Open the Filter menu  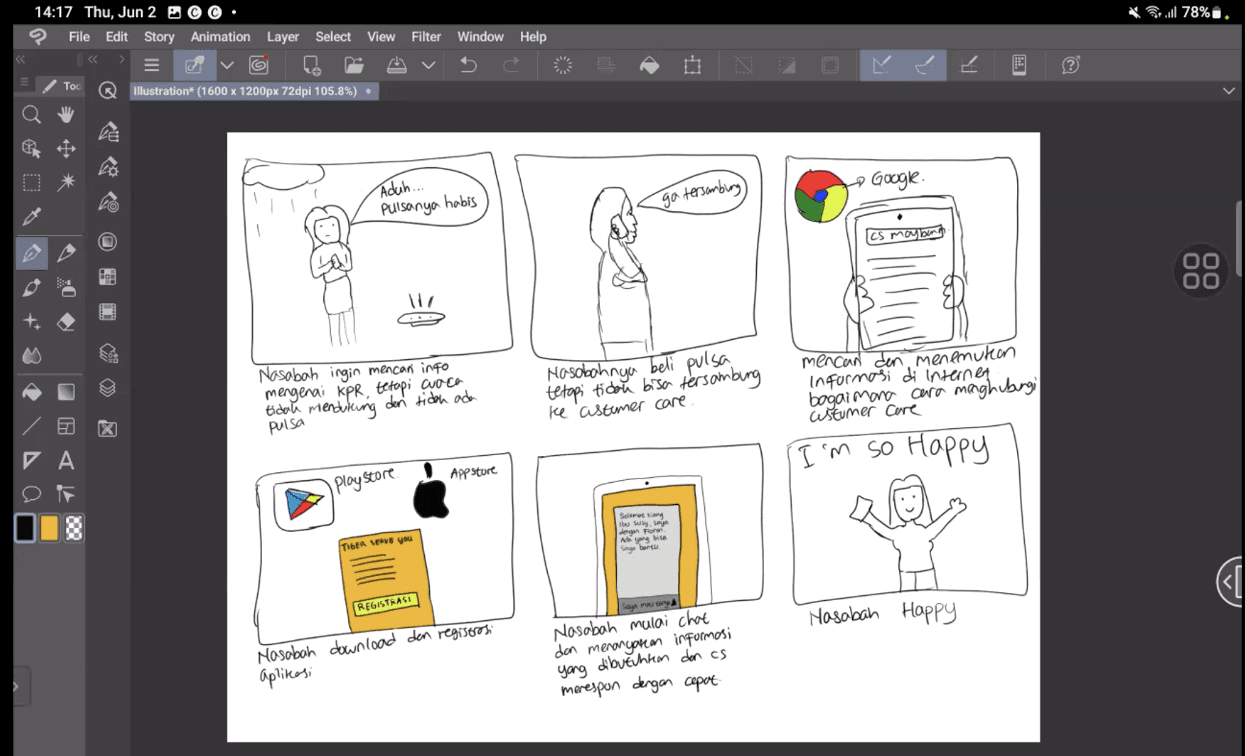[426, 37]
